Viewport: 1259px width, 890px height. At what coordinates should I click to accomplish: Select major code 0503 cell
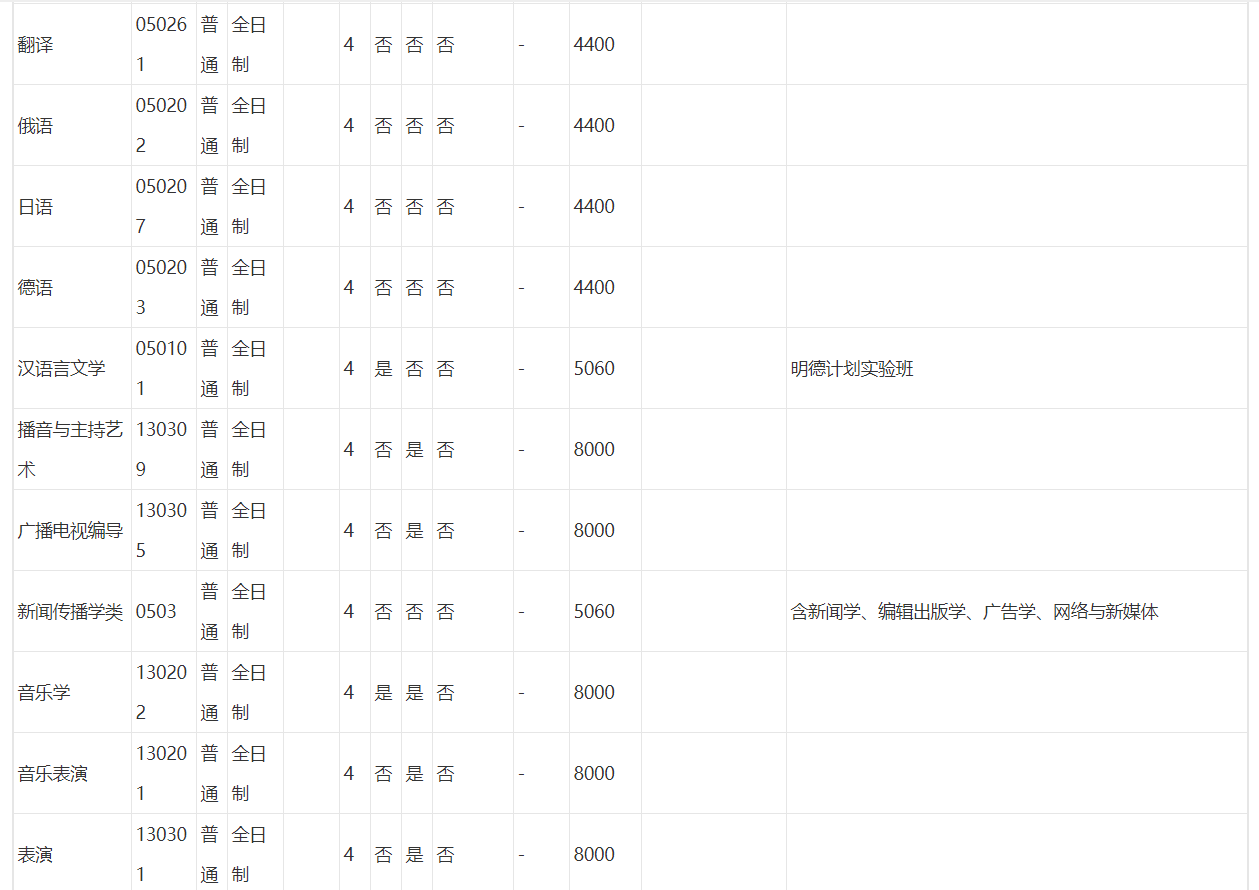(x=156, y=612)
